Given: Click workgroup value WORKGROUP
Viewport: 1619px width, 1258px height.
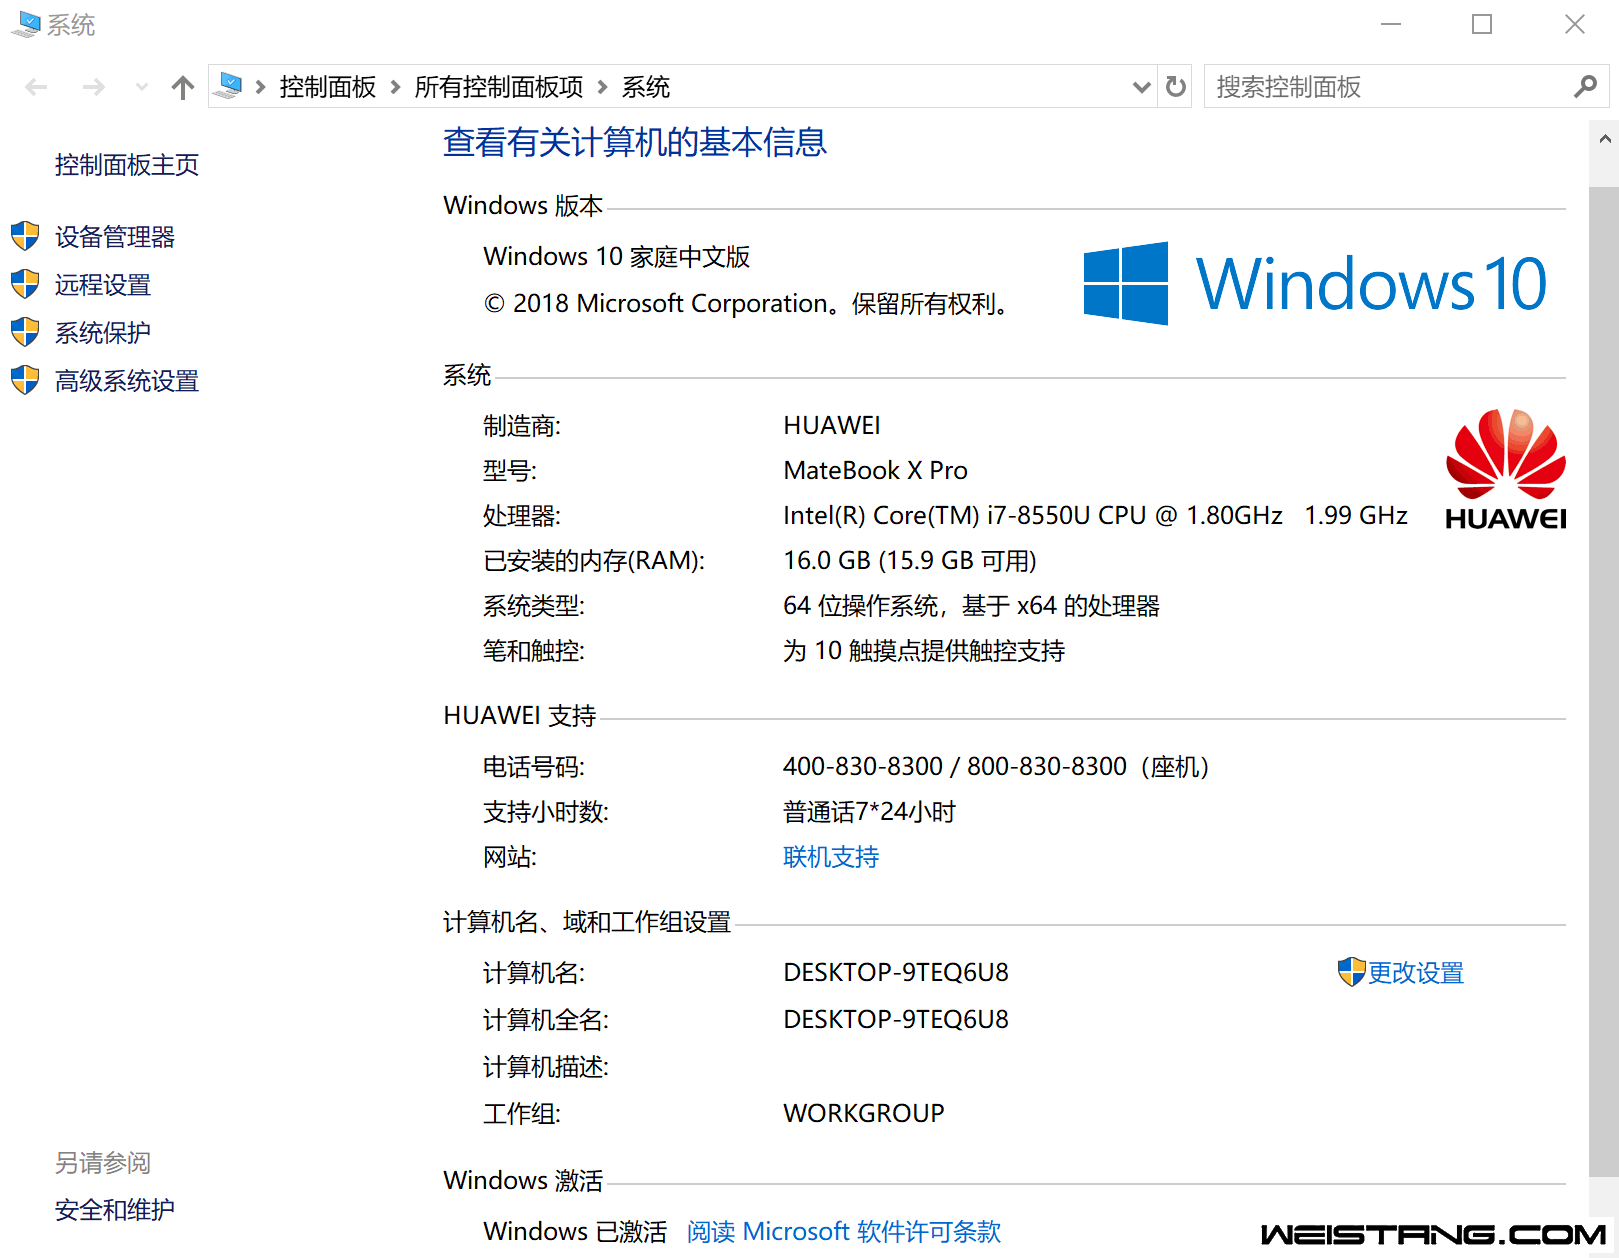Looking at the screenshot, I should [864, 1113].
